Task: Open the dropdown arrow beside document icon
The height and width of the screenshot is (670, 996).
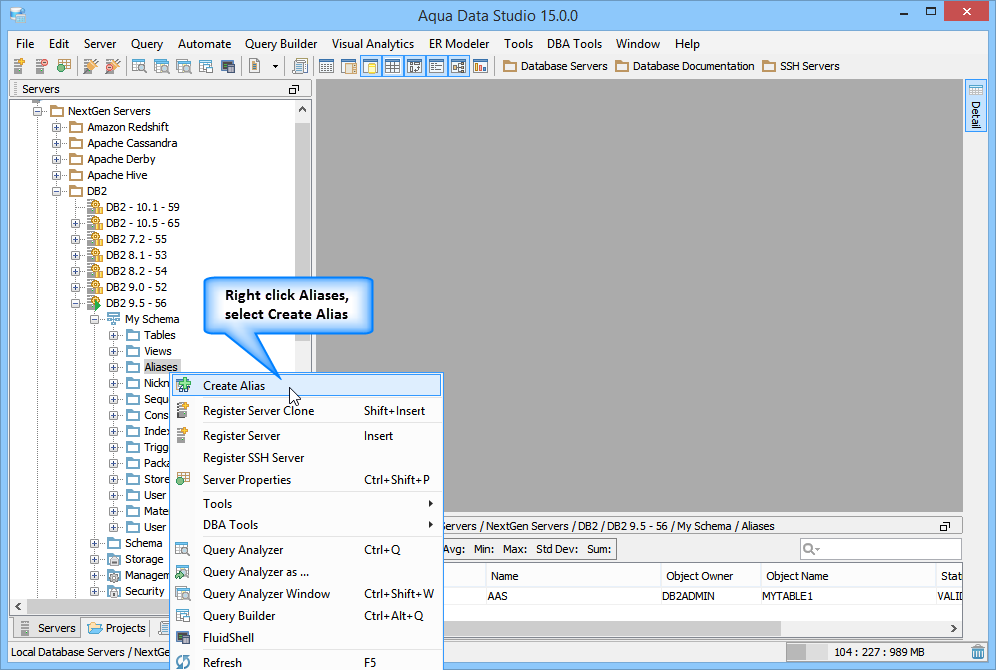Action: point(275,66)
